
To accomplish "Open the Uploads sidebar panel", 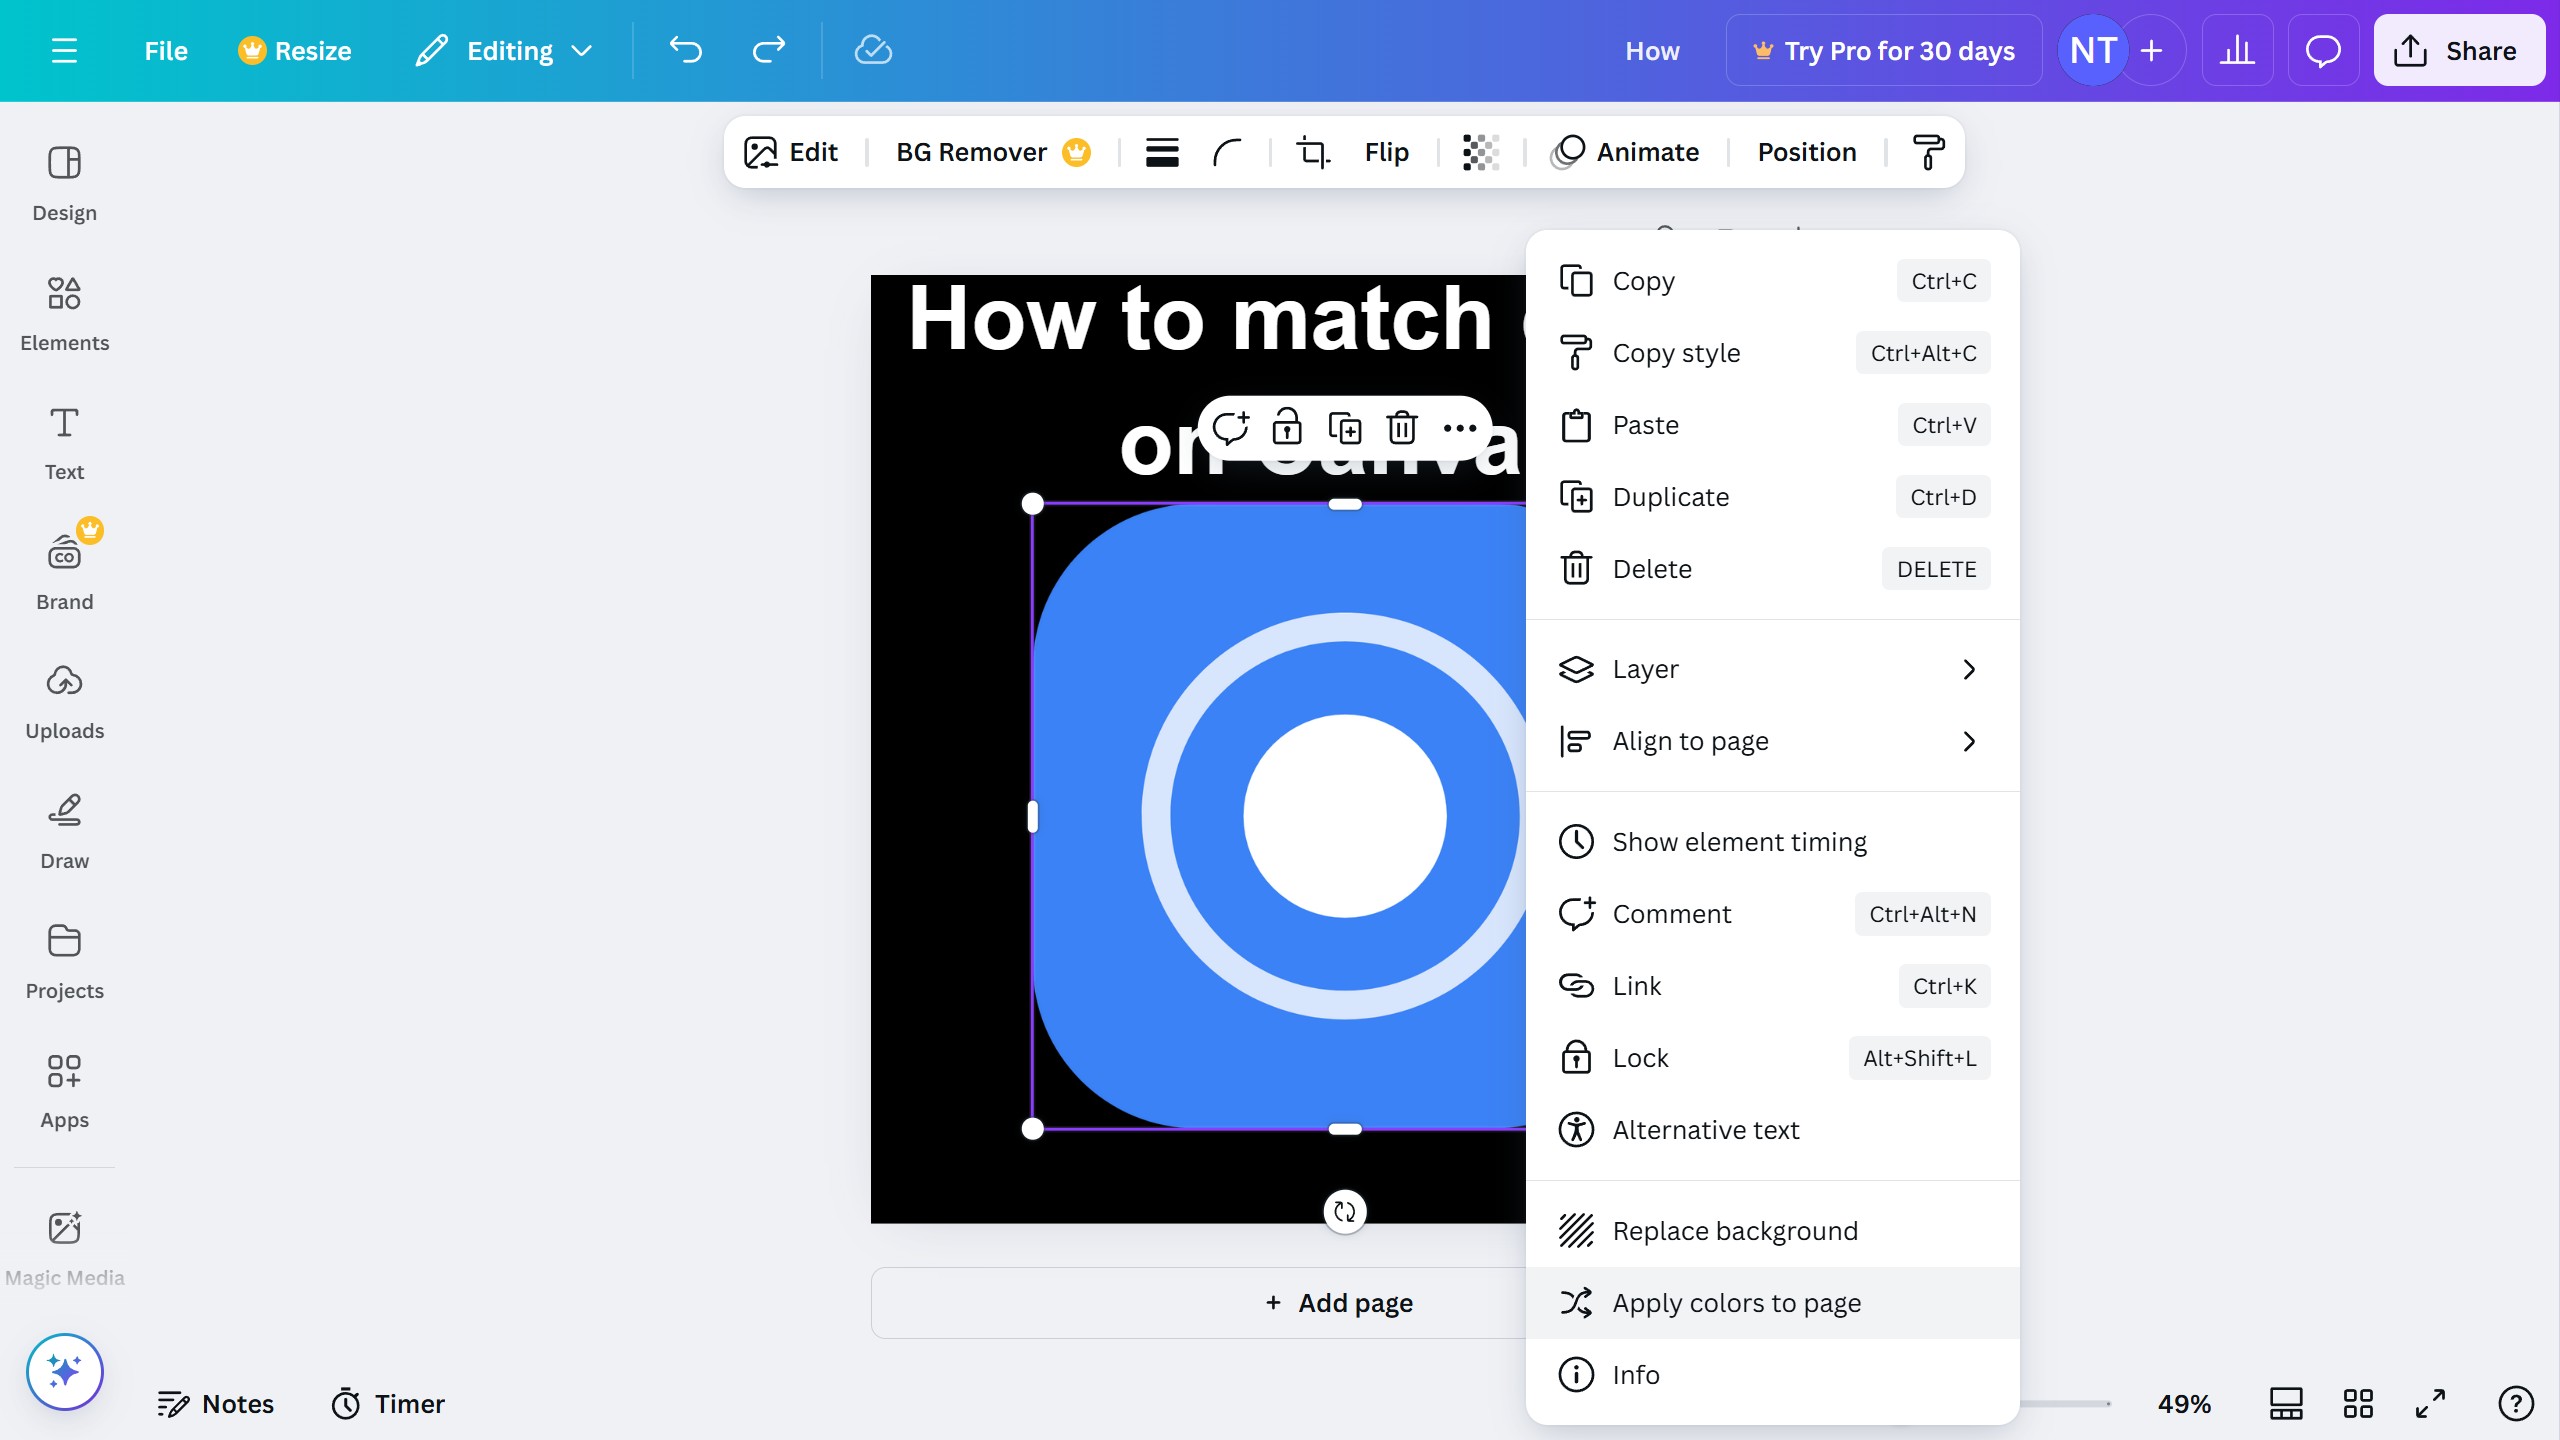I will pos(64,702).
